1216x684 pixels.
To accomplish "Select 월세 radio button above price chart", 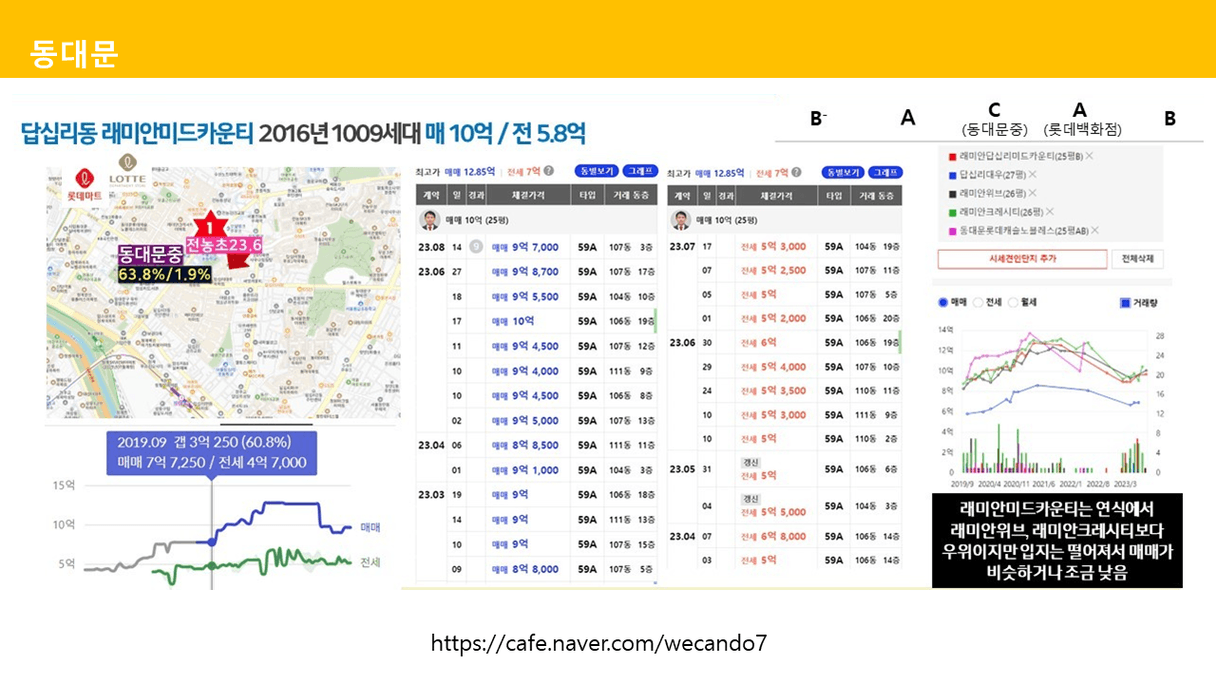I will click(1013, 302).
